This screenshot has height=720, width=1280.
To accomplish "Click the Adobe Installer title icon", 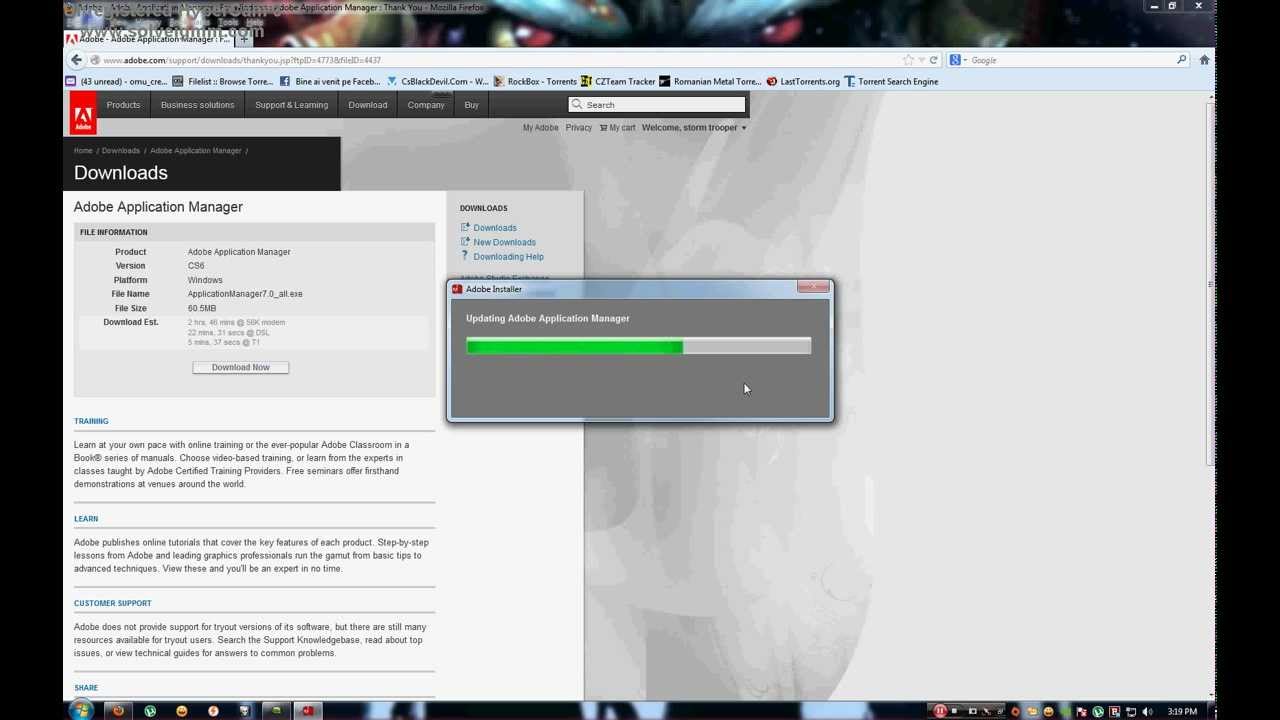I will coord(457,289).
